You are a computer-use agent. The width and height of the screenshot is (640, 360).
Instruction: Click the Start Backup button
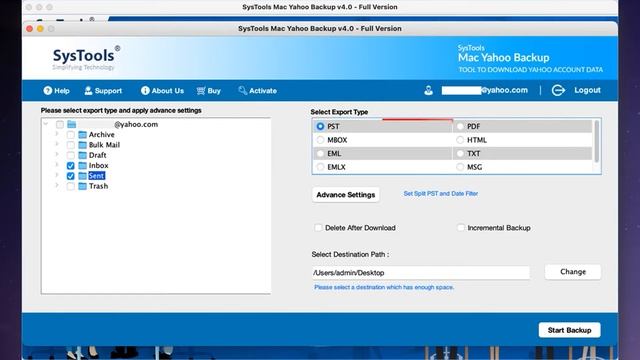point(569,330)
